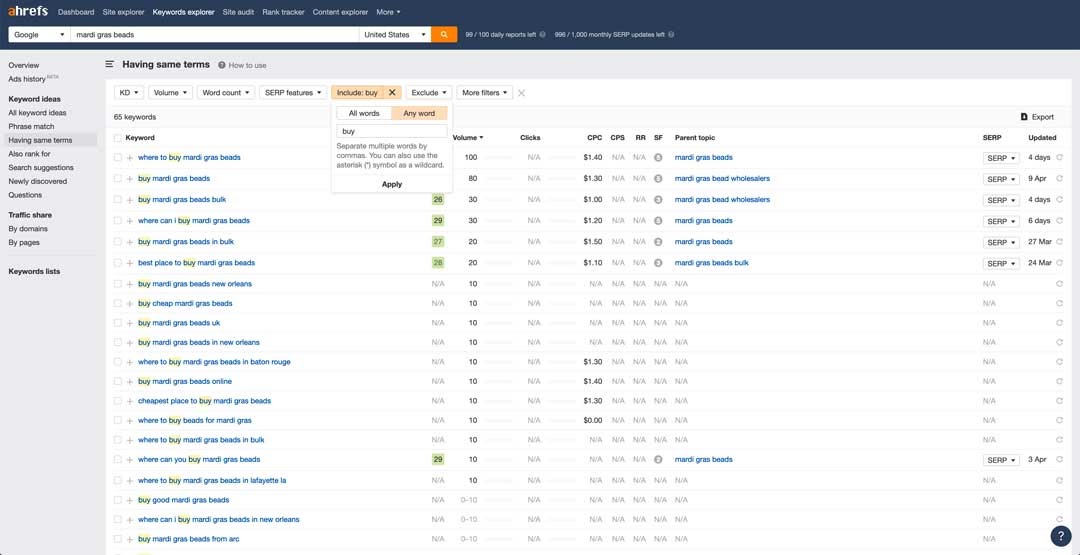Click the include words text field
Screen dimensions: 1080x555
tap(392, 131)
